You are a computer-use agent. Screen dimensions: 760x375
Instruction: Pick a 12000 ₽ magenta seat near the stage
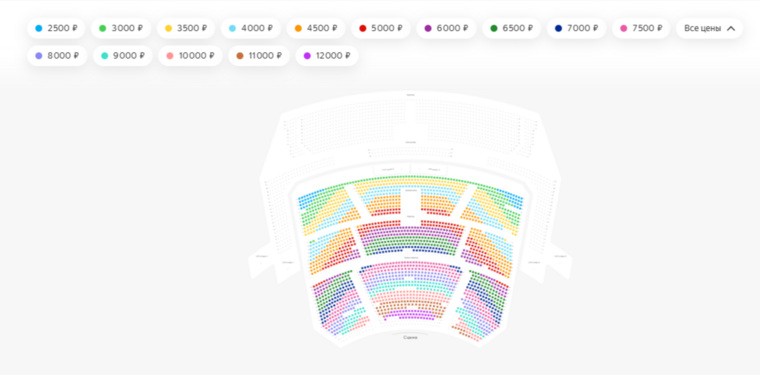point(411,315)
